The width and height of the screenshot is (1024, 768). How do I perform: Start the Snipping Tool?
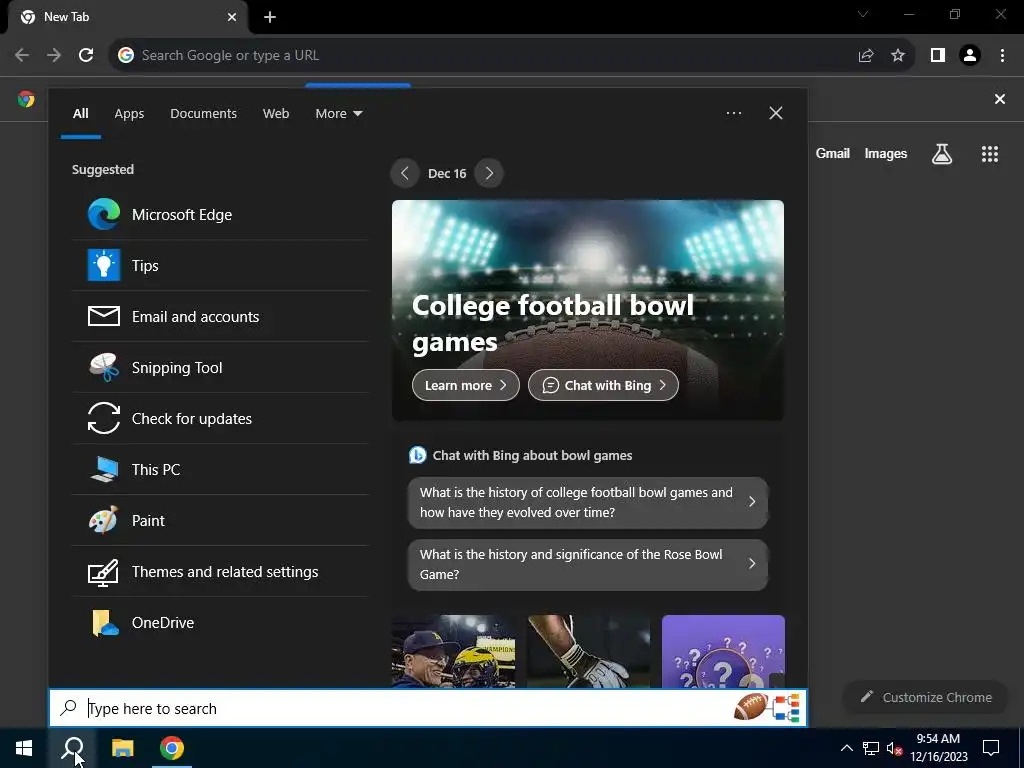[220, 368]
